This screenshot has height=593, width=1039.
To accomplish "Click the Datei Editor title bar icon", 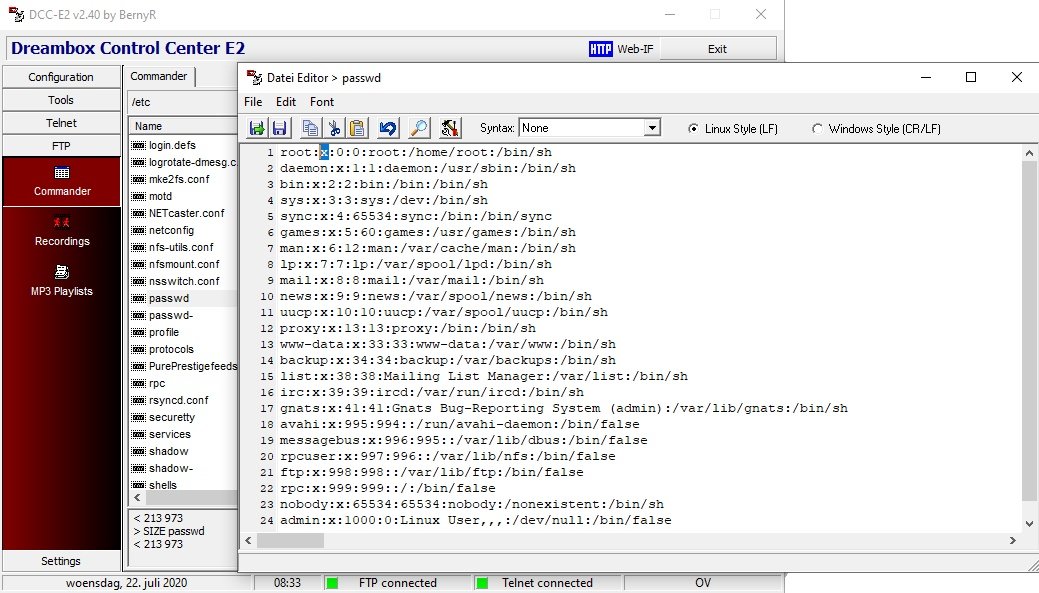I will pyautogui.click(x=254, y=78).
